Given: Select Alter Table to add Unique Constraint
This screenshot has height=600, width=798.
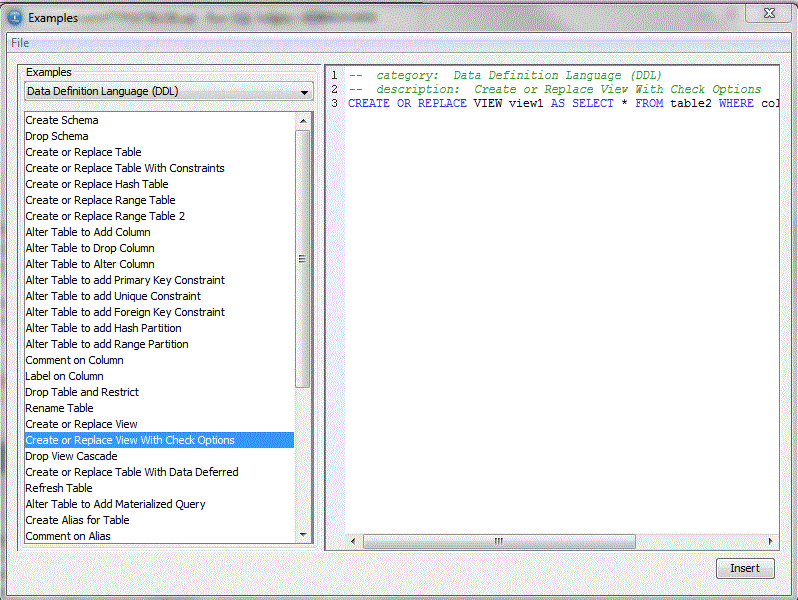Looking at the screenshot, I should coord(113,296).
